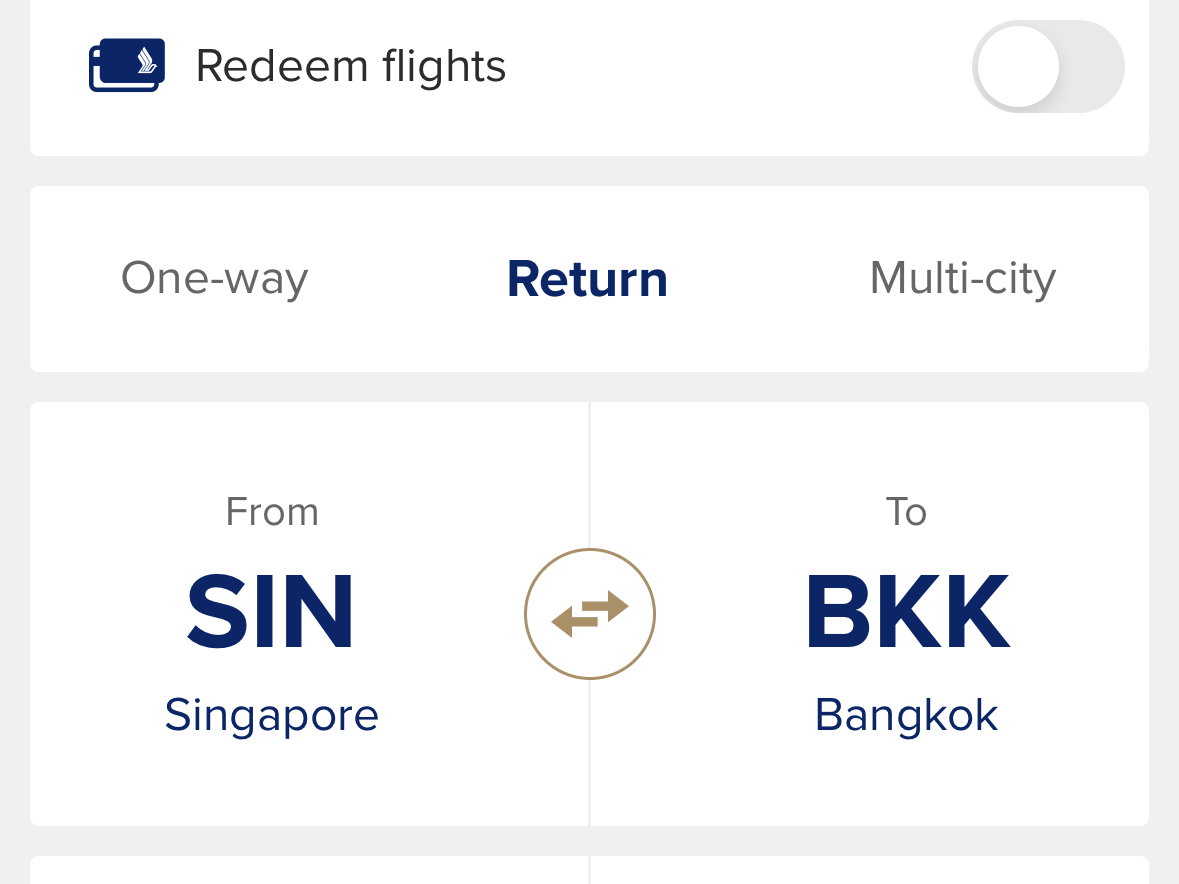
Task: Open the partially visible card below Bangkok
Action: click(870, 870)
